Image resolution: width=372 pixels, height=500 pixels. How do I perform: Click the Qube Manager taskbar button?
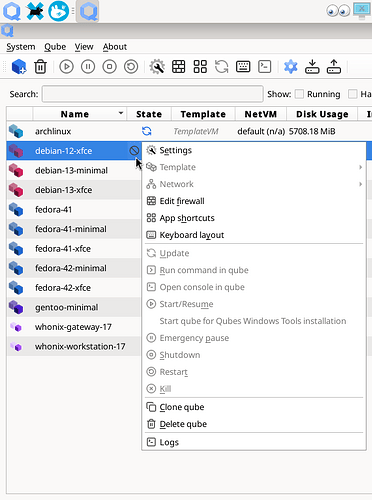[x=88, y=11]
